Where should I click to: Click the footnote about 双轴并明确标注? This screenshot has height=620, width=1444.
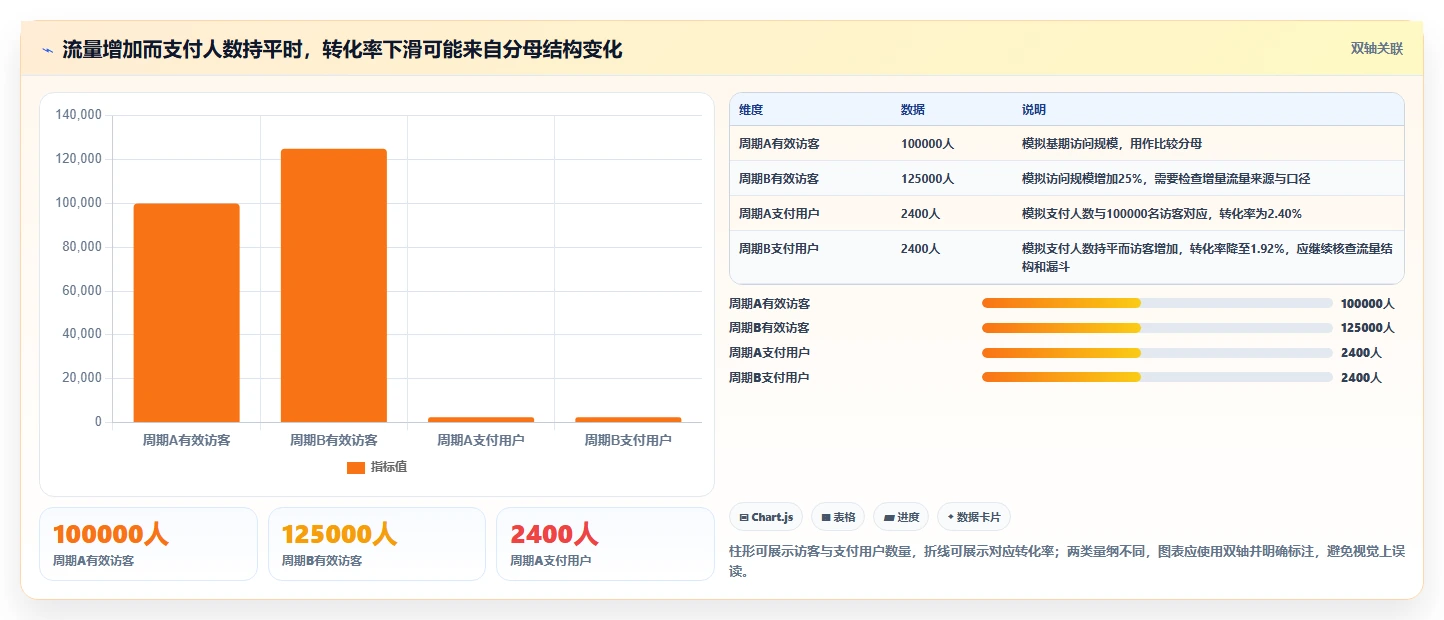(1068, 561)
